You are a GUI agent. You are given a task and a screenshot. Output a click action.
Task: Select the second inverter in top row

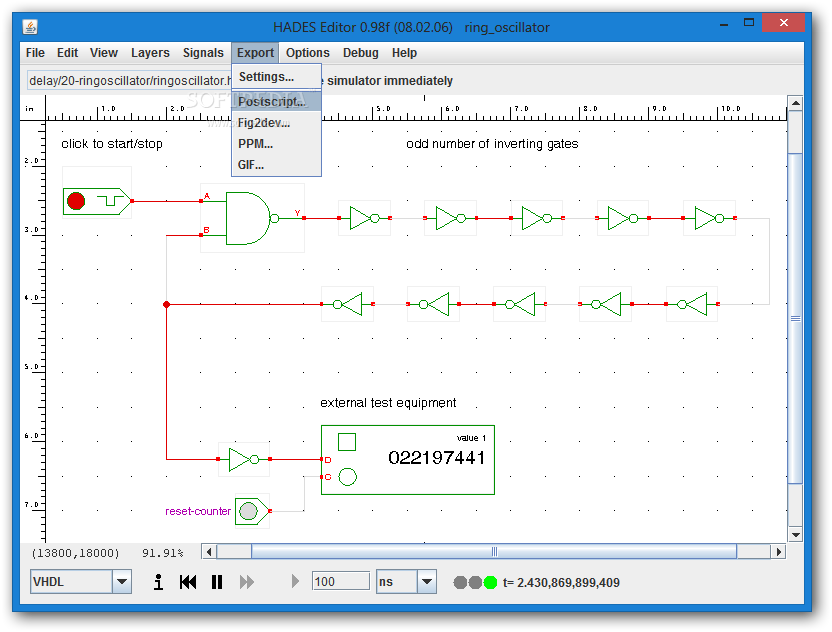pyautogui.click(x=450, y=218)
